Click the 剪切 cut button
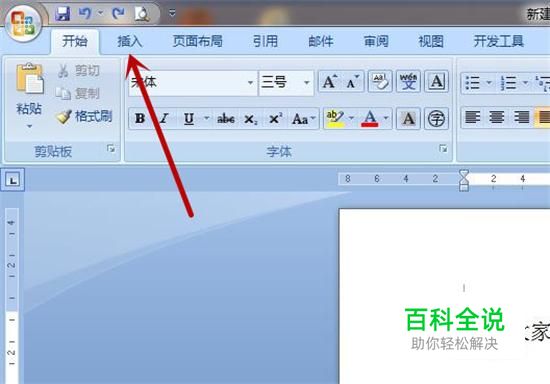 (79, 71)
